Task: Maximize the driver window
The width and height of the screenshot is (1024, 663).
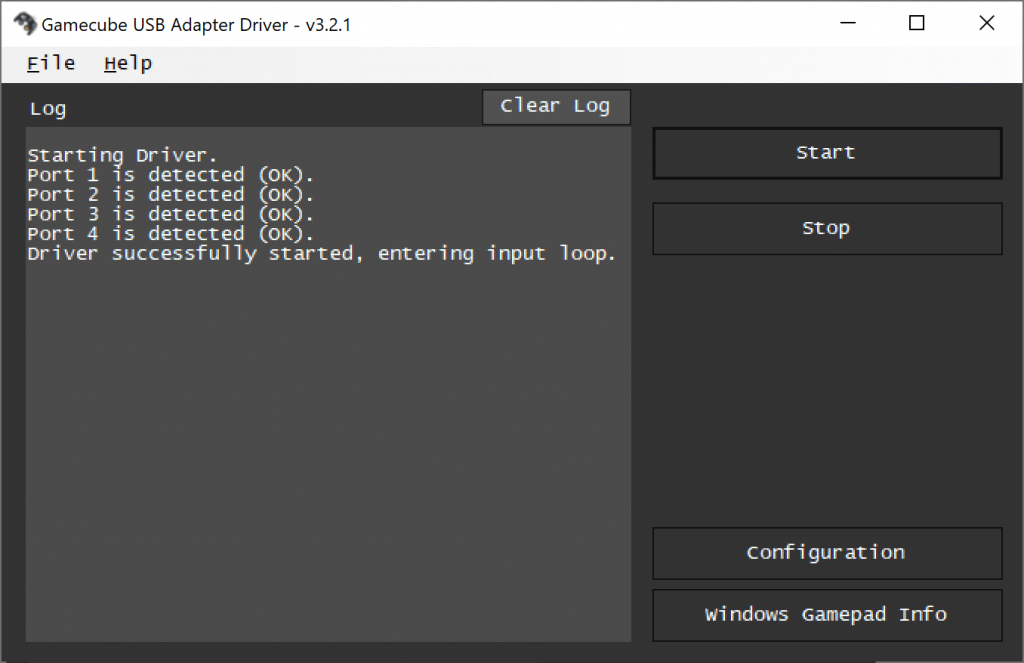Action: tap(916, 24)
